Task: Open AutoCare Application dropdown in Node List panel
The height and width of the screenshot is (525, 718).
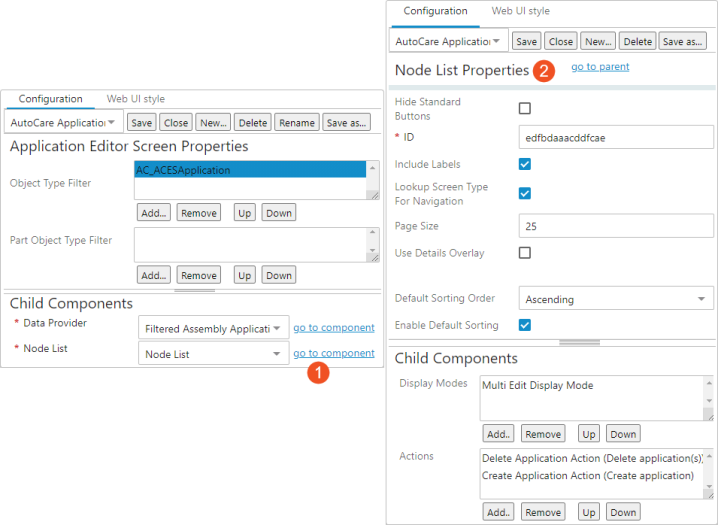Action: coord(448,41)
